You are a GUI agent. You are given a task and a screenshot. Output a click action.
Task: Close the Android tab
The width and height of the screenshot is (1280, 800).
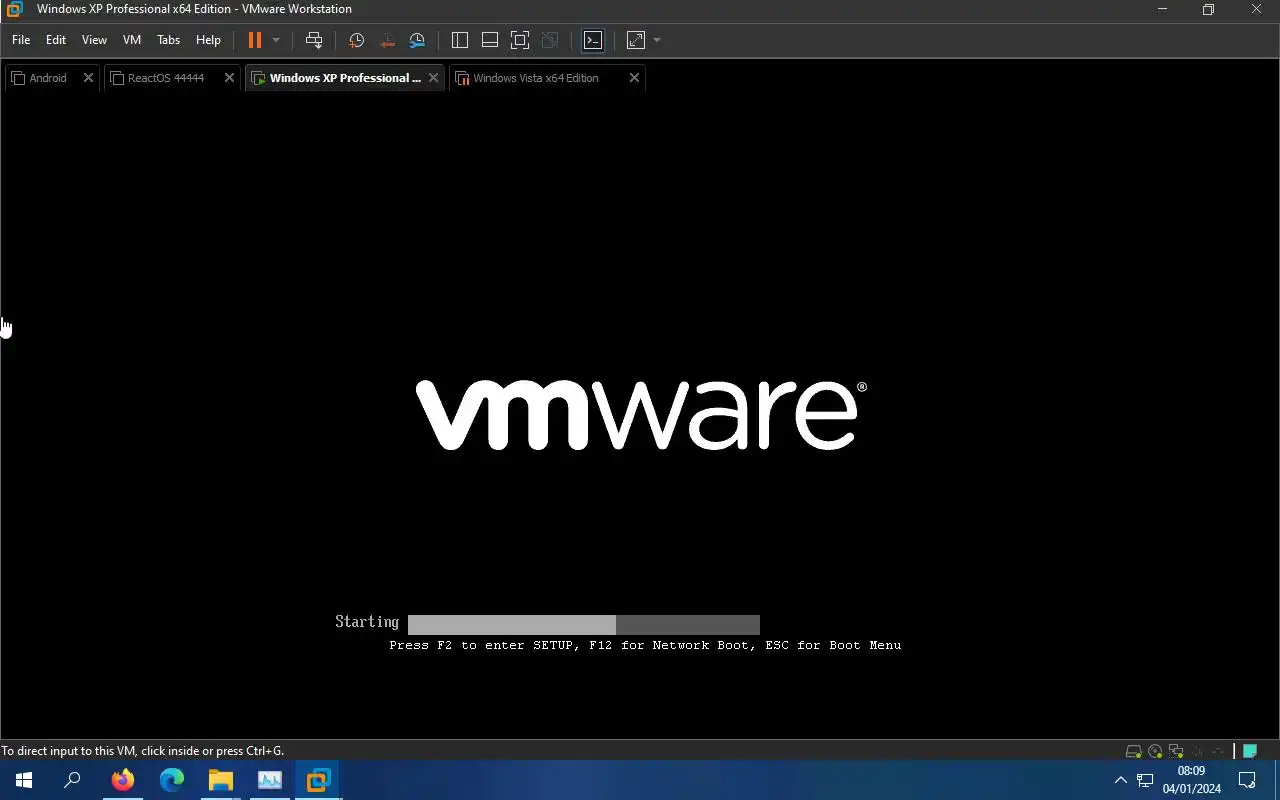tap(88, 78)
